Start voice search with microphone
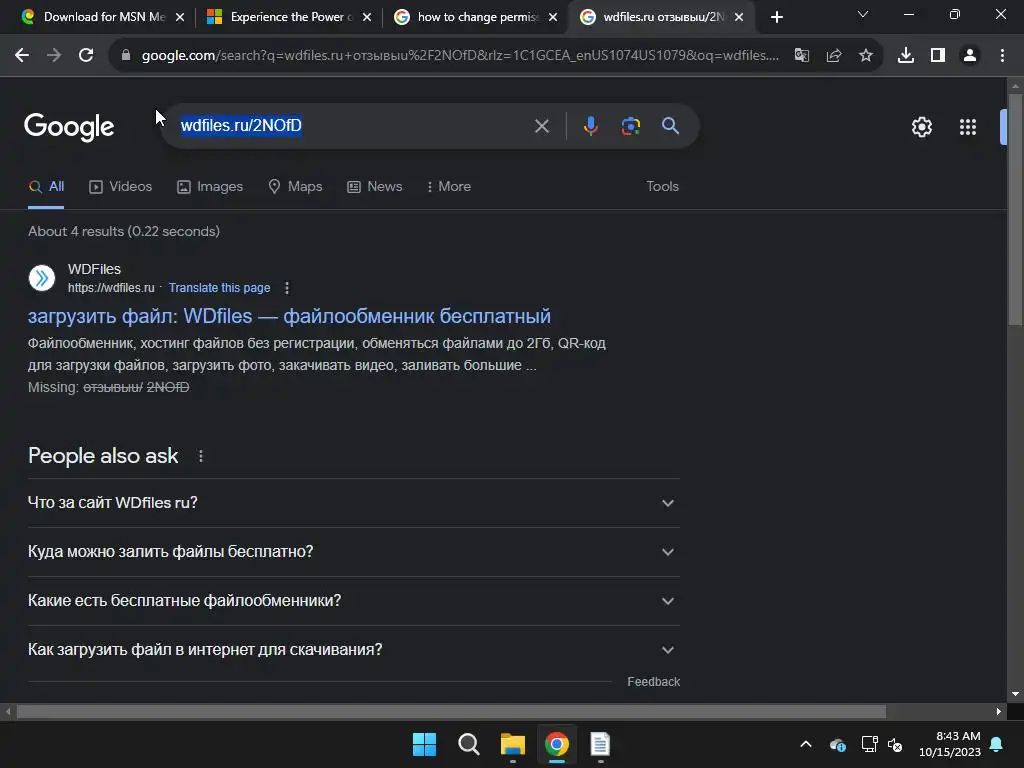This screenshot has height=768, width=1024. (x=590, y=126)
